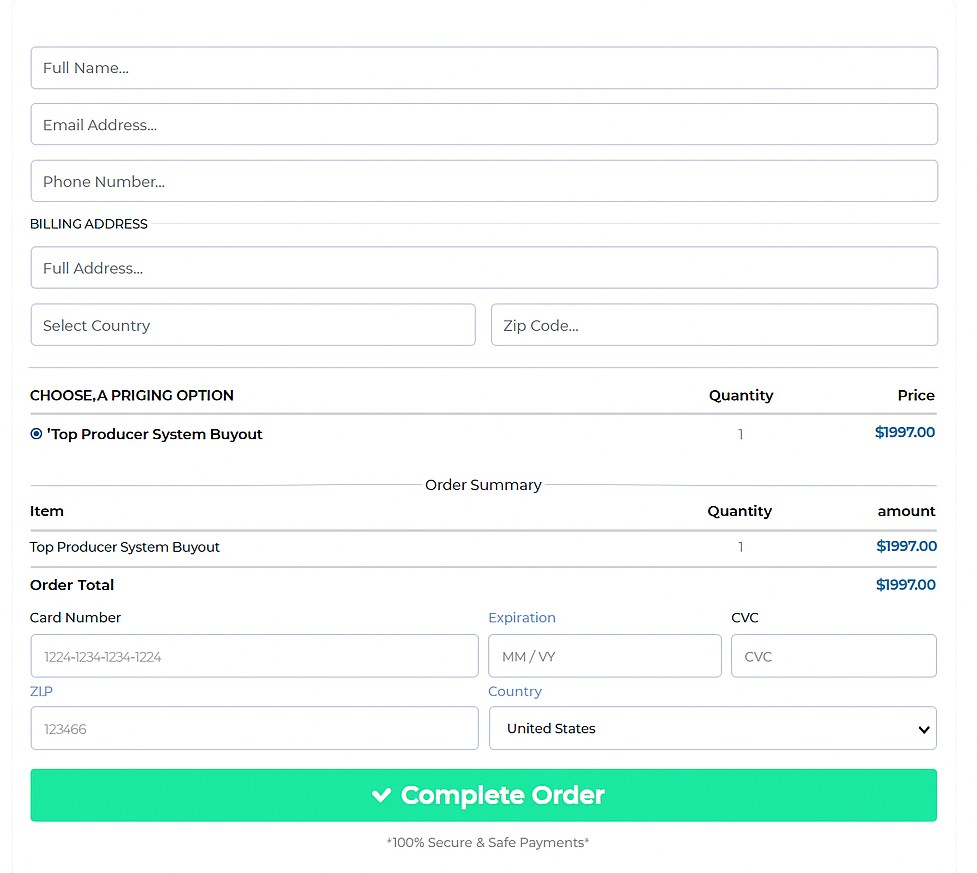Select the Full Address billing field
The image size is (977, 873).
pos(484,268)
